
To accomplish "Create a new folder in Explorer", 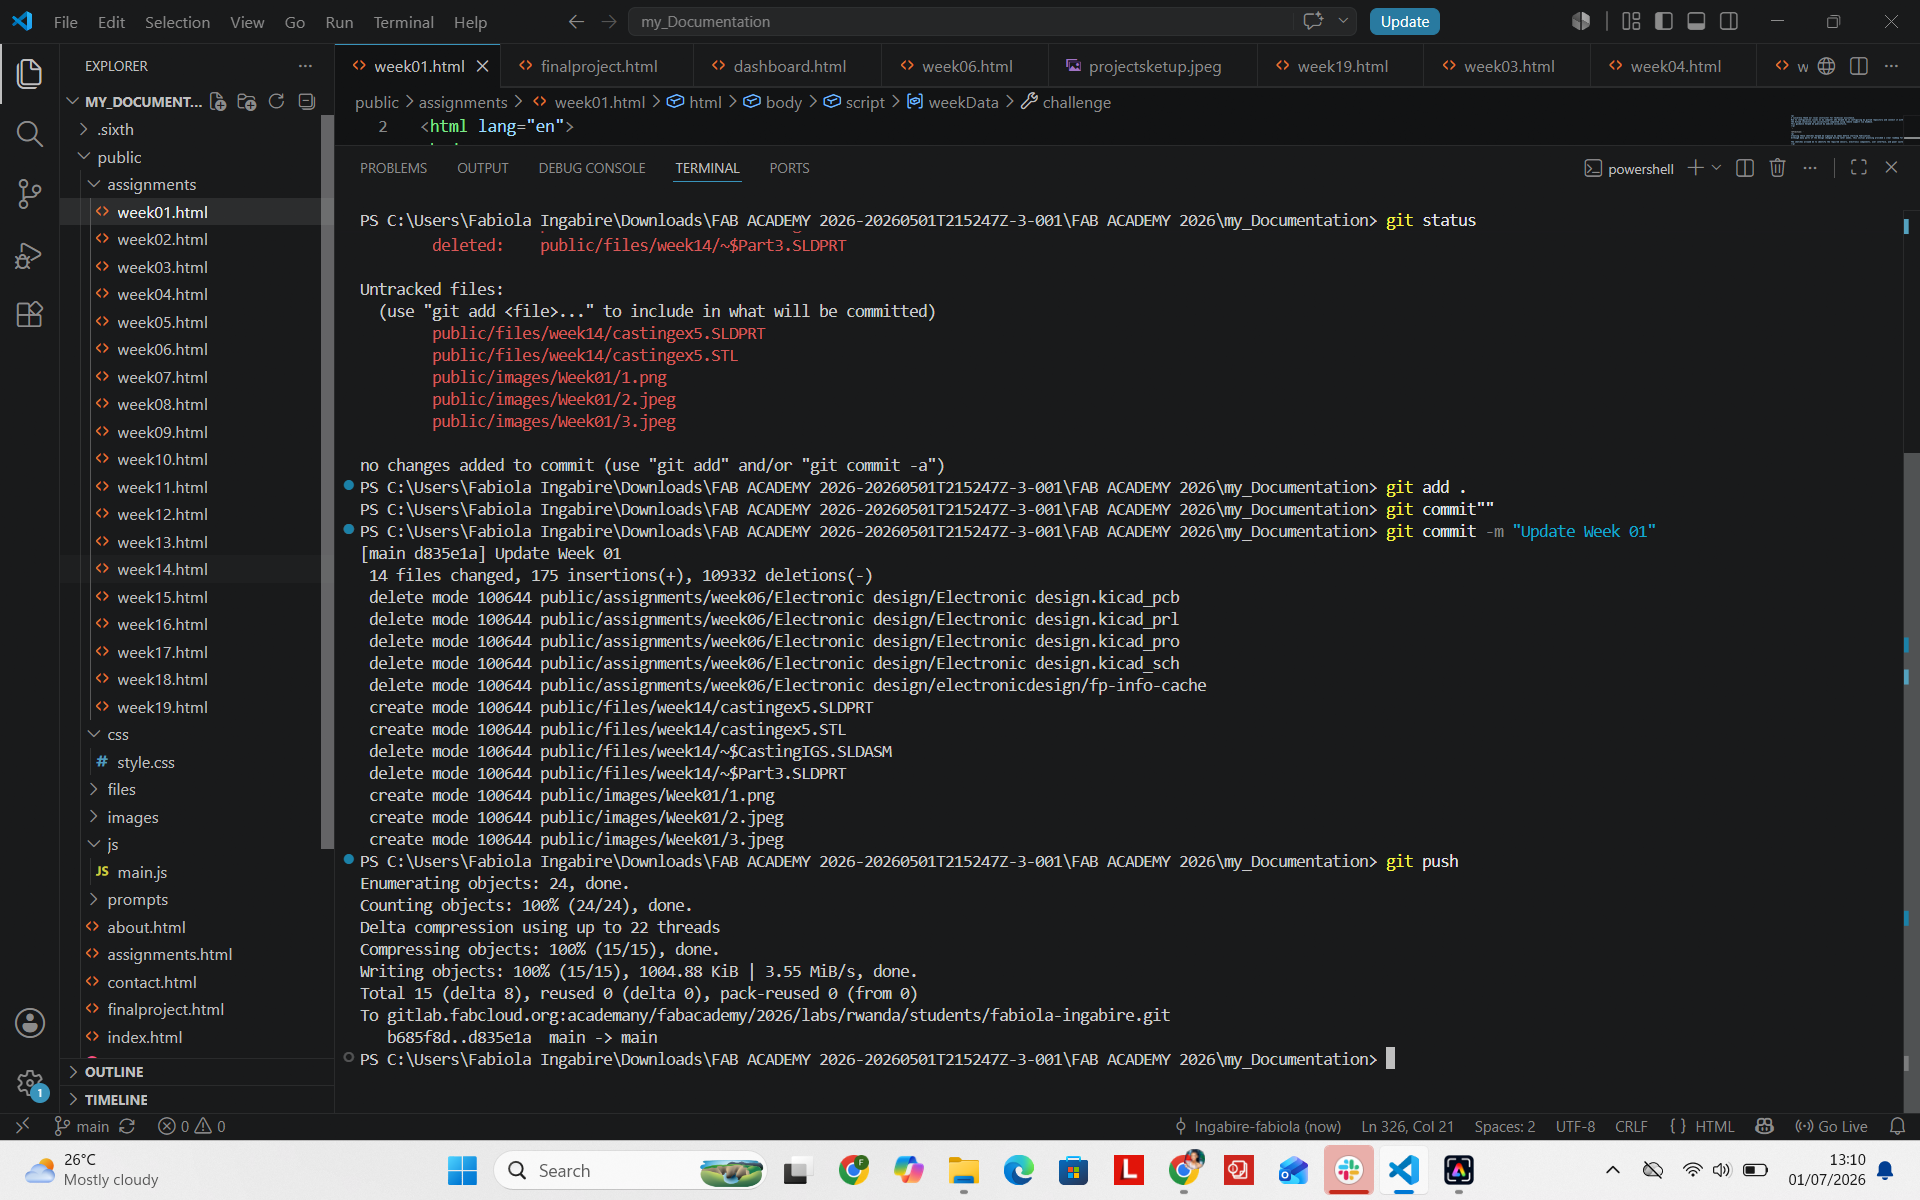I will coord(247,101).
